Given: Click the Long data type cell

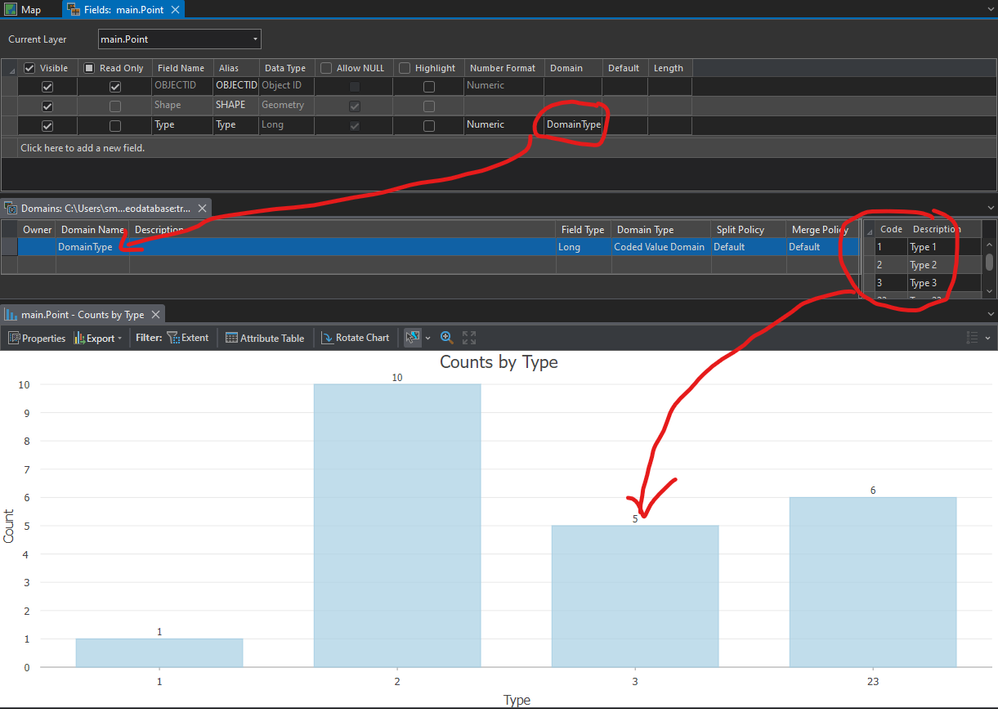Looking at the screenshot, I should point(286,125).
